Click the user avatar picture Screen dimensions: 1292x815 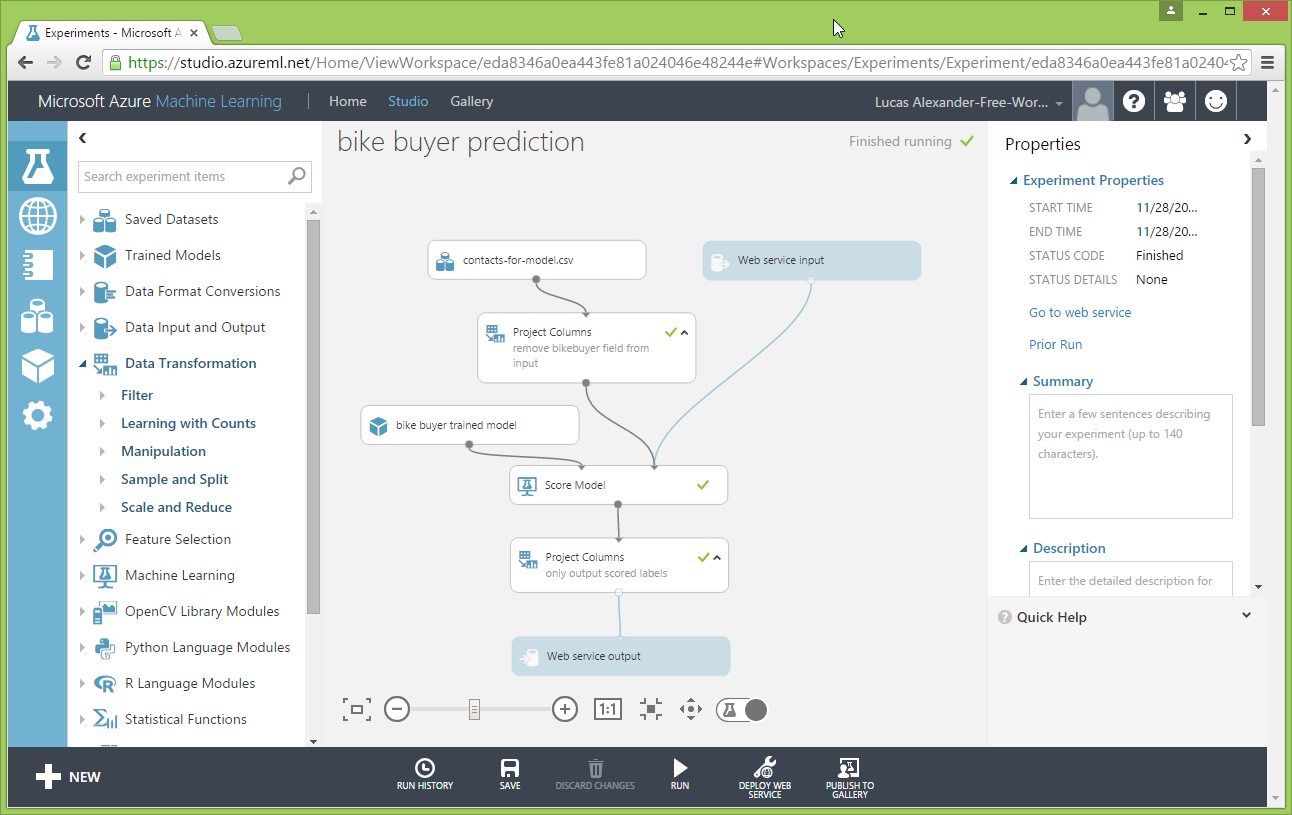(x=1093, y=101)
